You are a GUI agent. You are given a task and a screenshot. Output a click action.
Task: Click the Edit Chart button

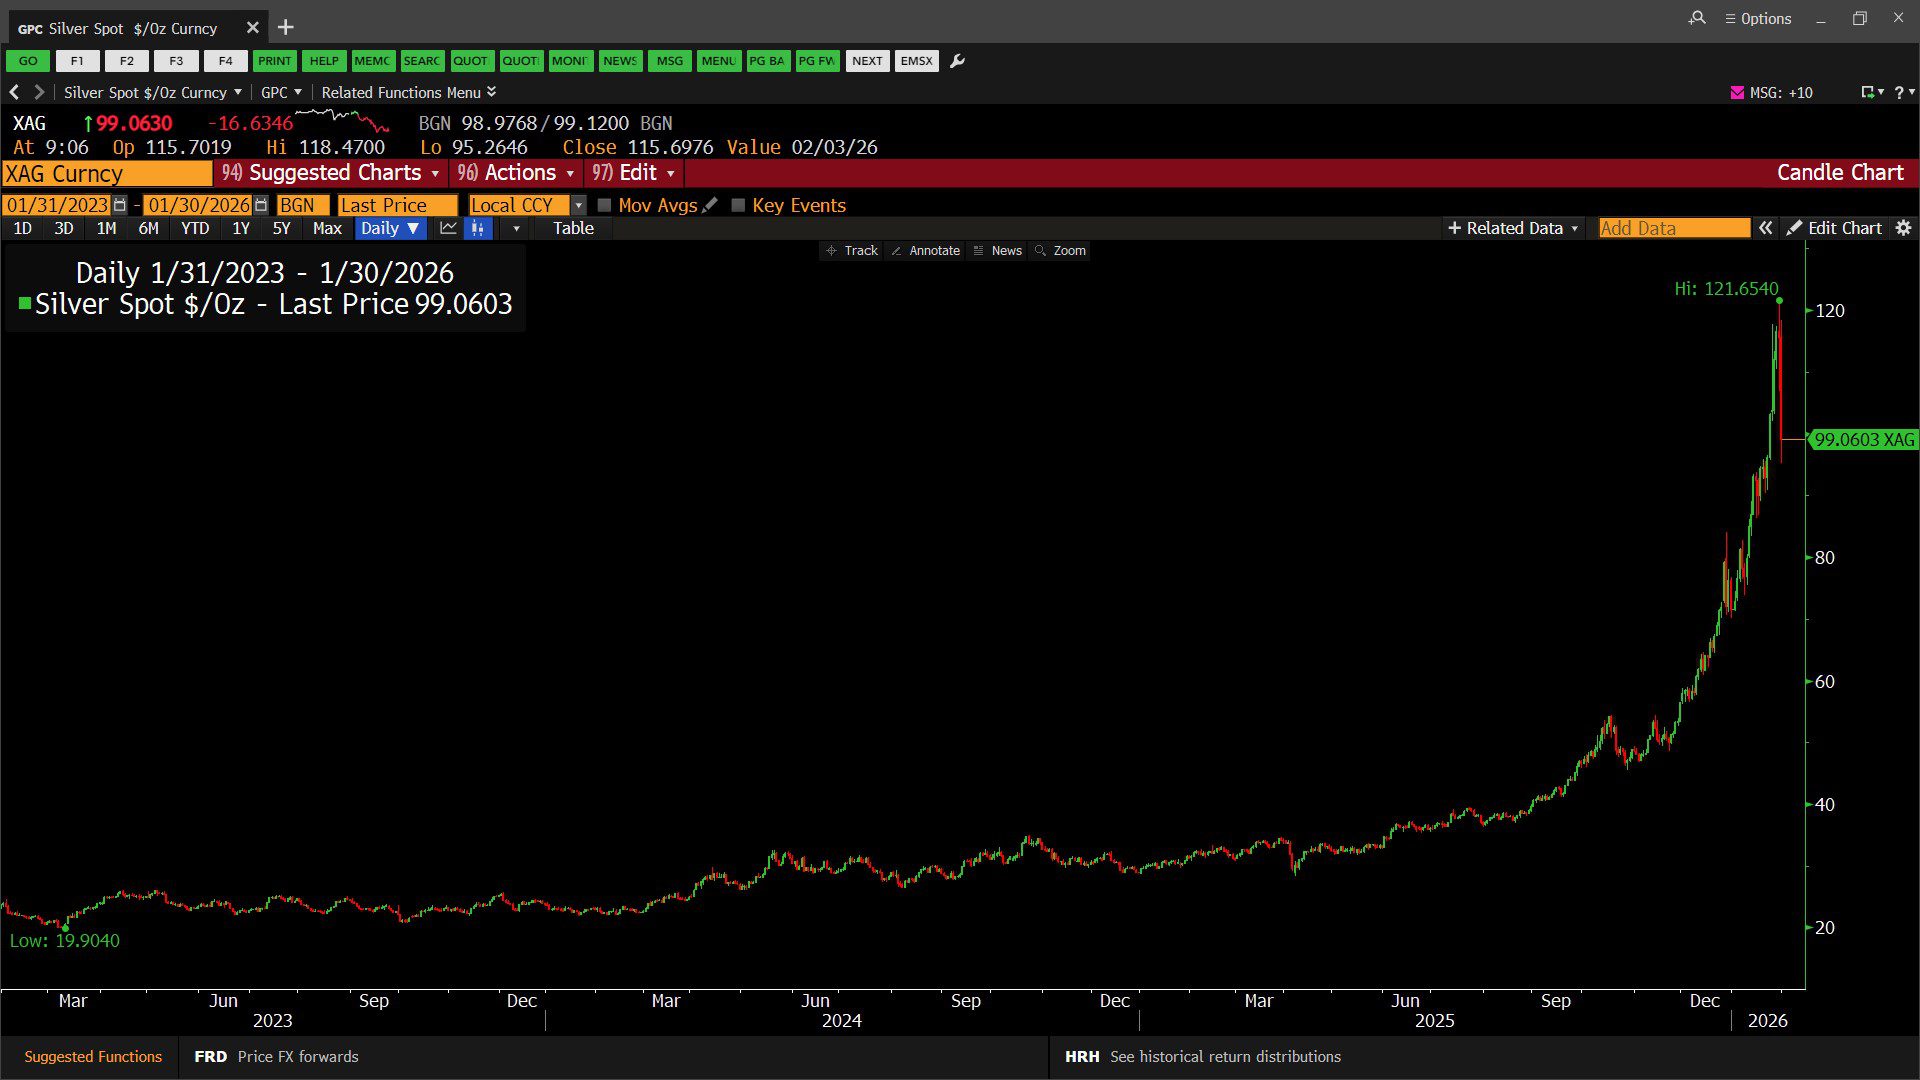coord(1835,228)
